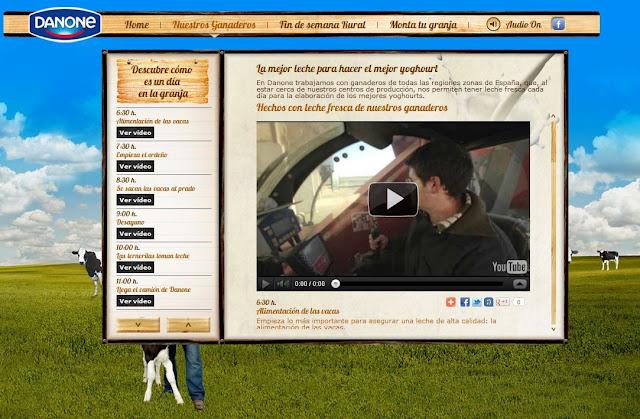Open Nuestros Ganaderos section

click(x=214, y=25)
